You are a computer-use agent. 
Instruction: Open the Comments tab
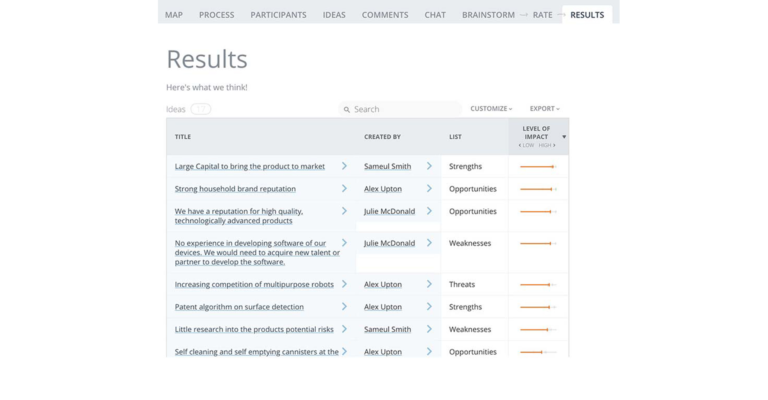pyautogui.click(x=385, y=15)
